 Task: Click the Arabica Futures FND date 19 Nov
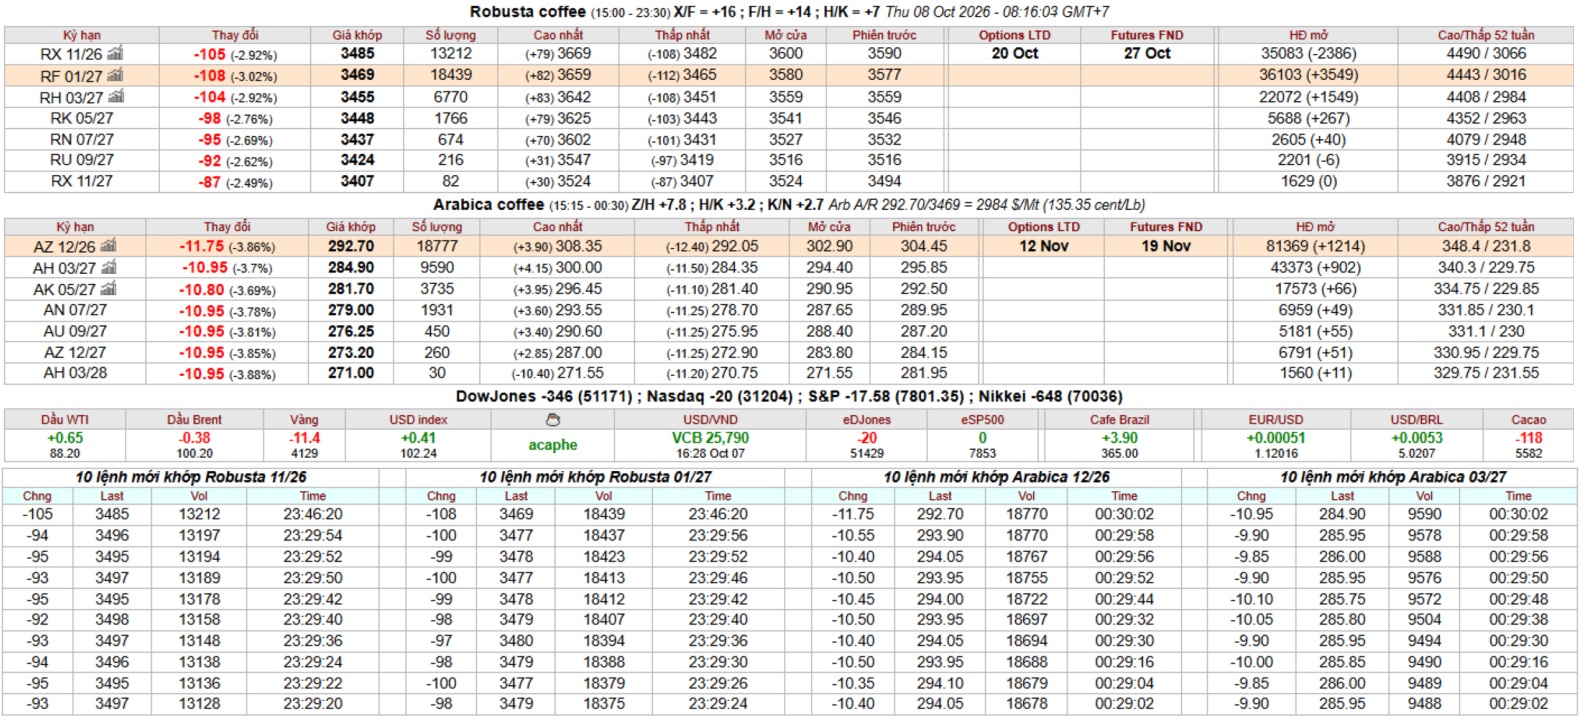(x=1166, y=246)
